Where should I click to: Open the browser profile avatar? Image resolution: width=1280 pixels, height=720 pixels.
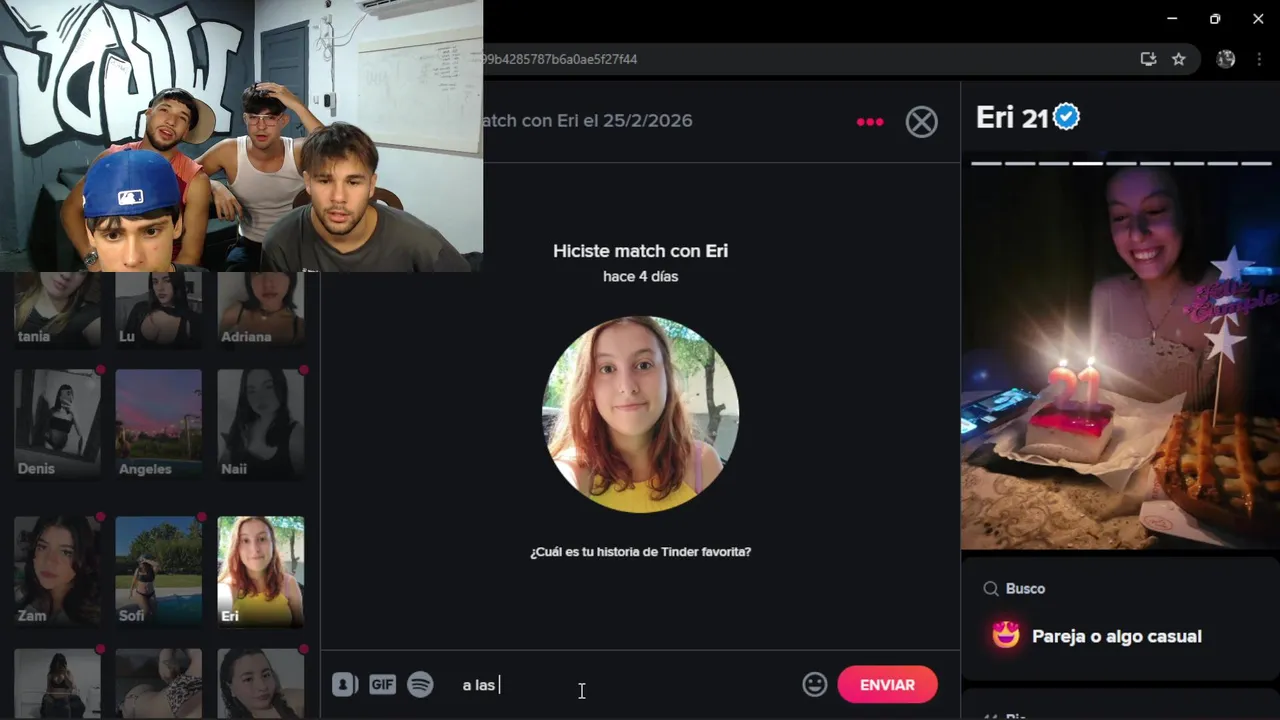[x=1226, y=59]
